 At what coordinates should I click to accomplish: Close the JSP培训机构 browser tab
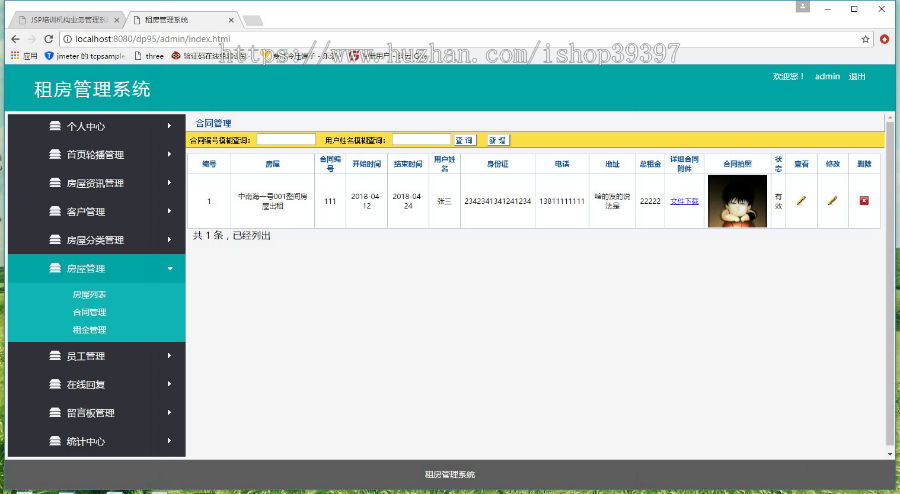[x=117, y=20]
